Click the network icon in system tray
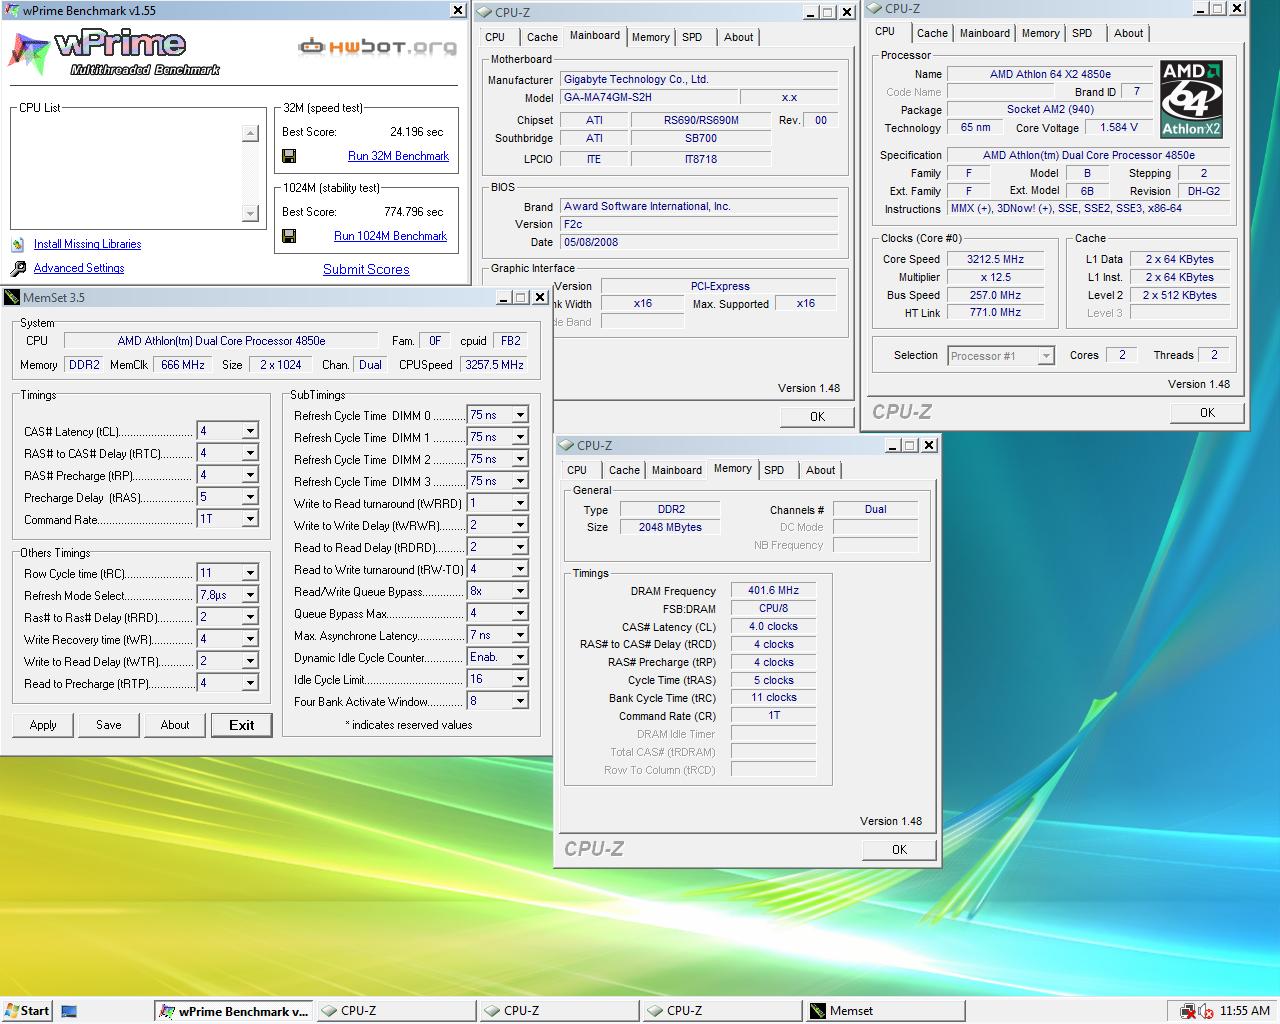1280x1024 pixels. point(1188,1011)
